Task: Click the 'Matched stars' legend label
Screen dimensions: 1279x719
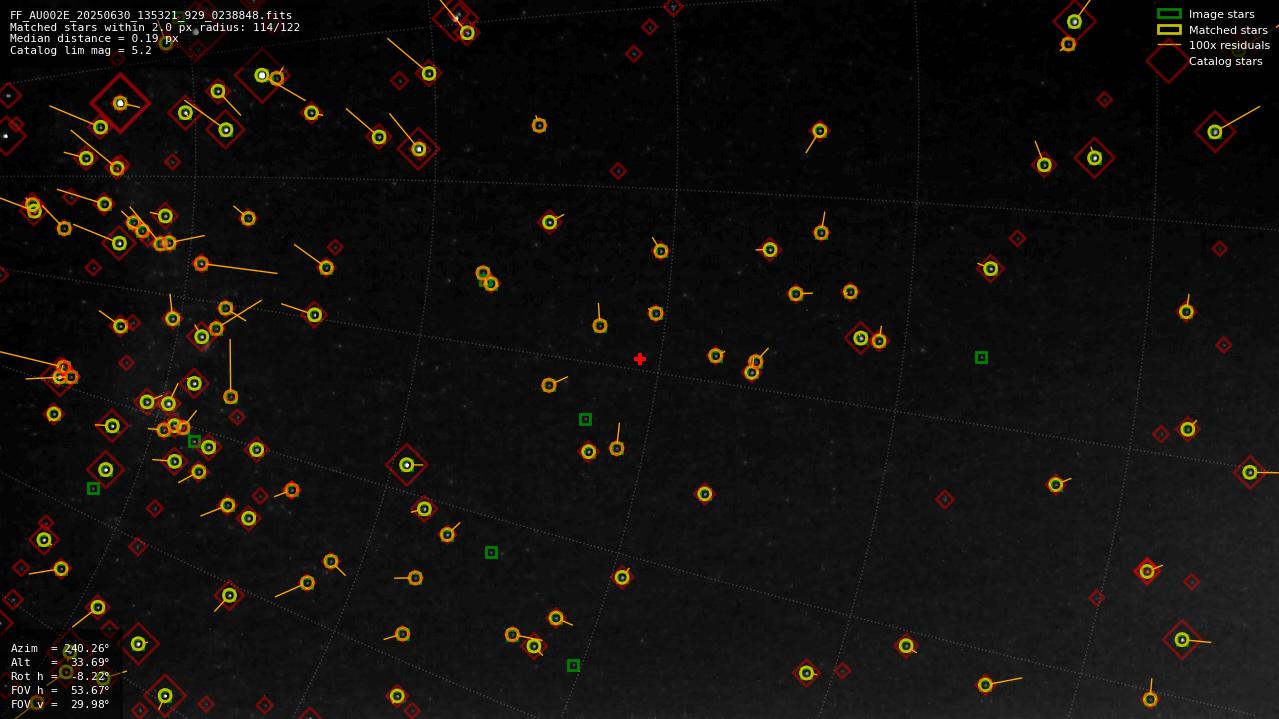Action: [1228, 30]
